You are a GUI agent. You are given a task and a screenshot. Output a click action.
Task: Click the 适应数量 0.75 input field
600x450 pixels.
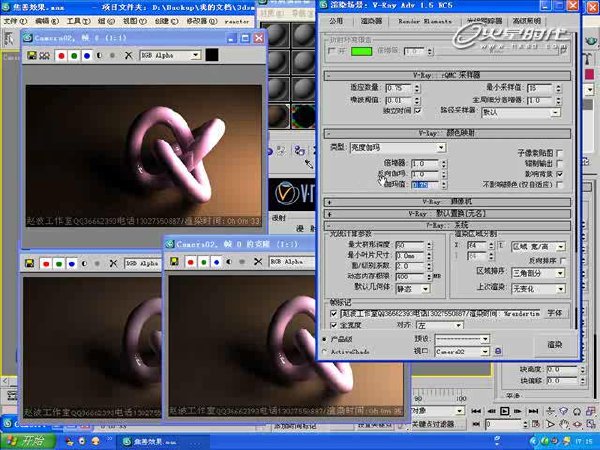[399, 88]
